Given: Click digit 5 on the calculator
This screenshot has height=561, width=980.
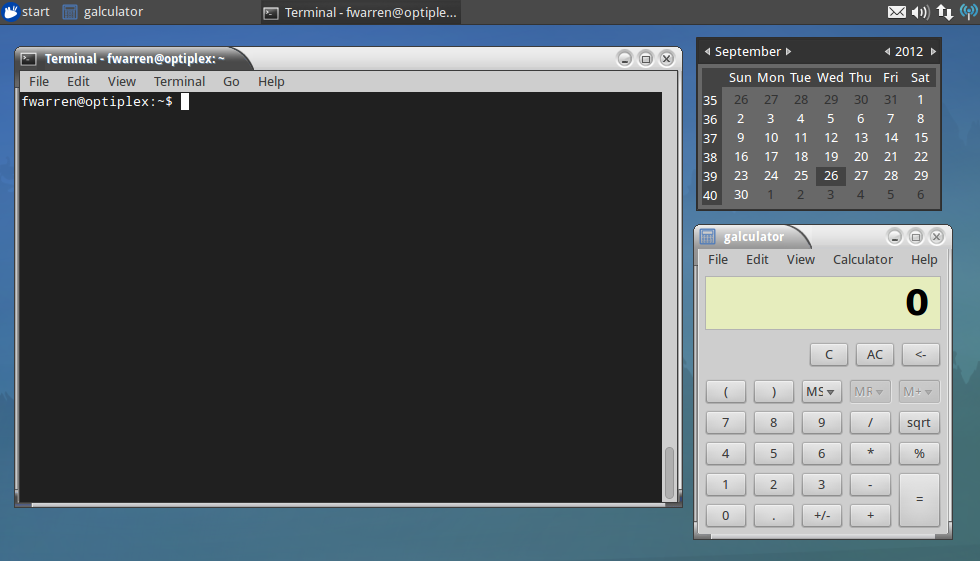Looking at the screenshot, I should [x=774, y=454].
